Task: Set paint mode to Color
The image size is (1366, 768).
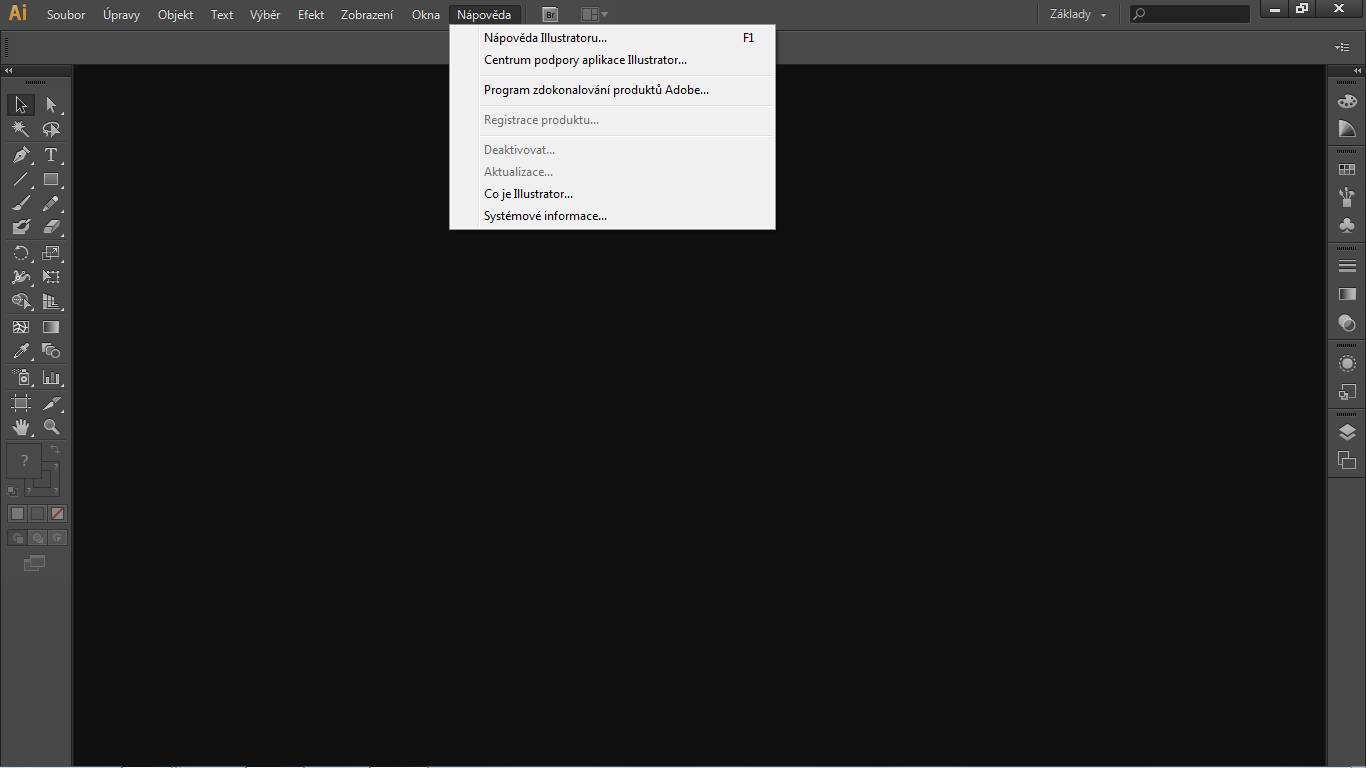Action: [17, 513]
